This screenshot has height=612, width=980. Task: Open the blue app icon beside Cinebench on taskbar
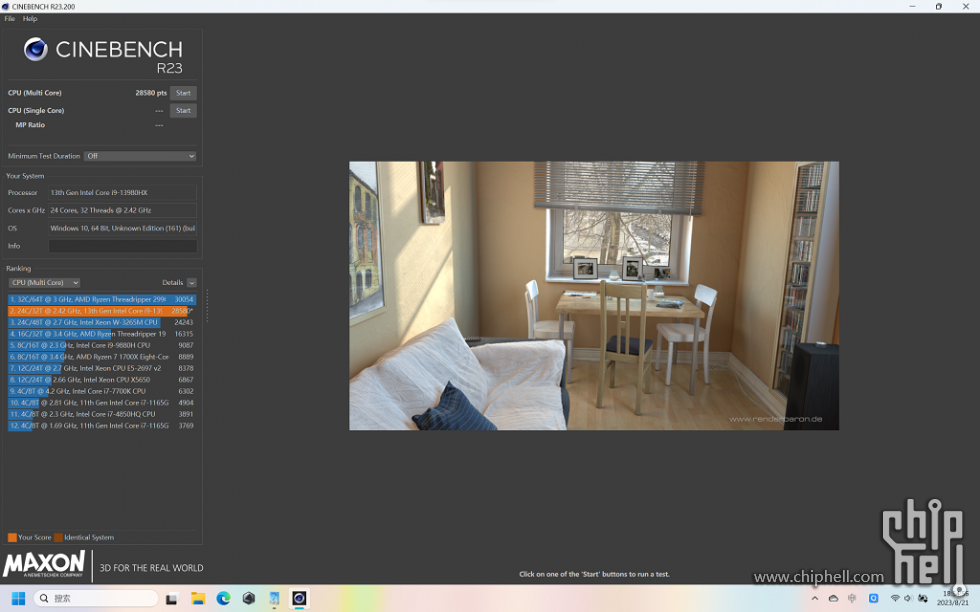(274, 598)
